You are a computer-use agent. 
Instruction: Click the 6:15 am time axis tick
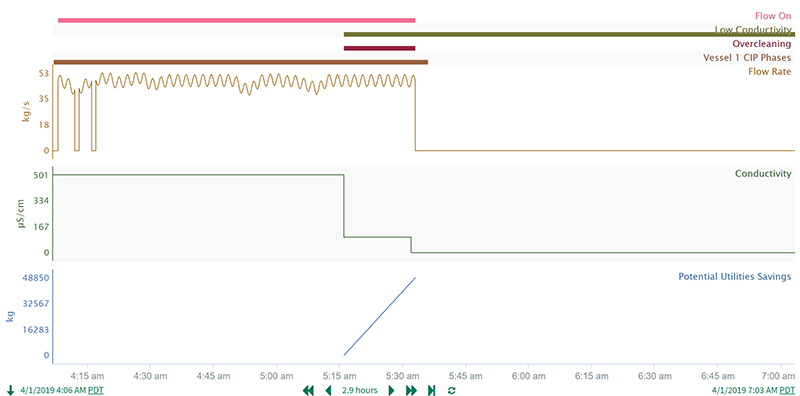(x=591, y=376)
